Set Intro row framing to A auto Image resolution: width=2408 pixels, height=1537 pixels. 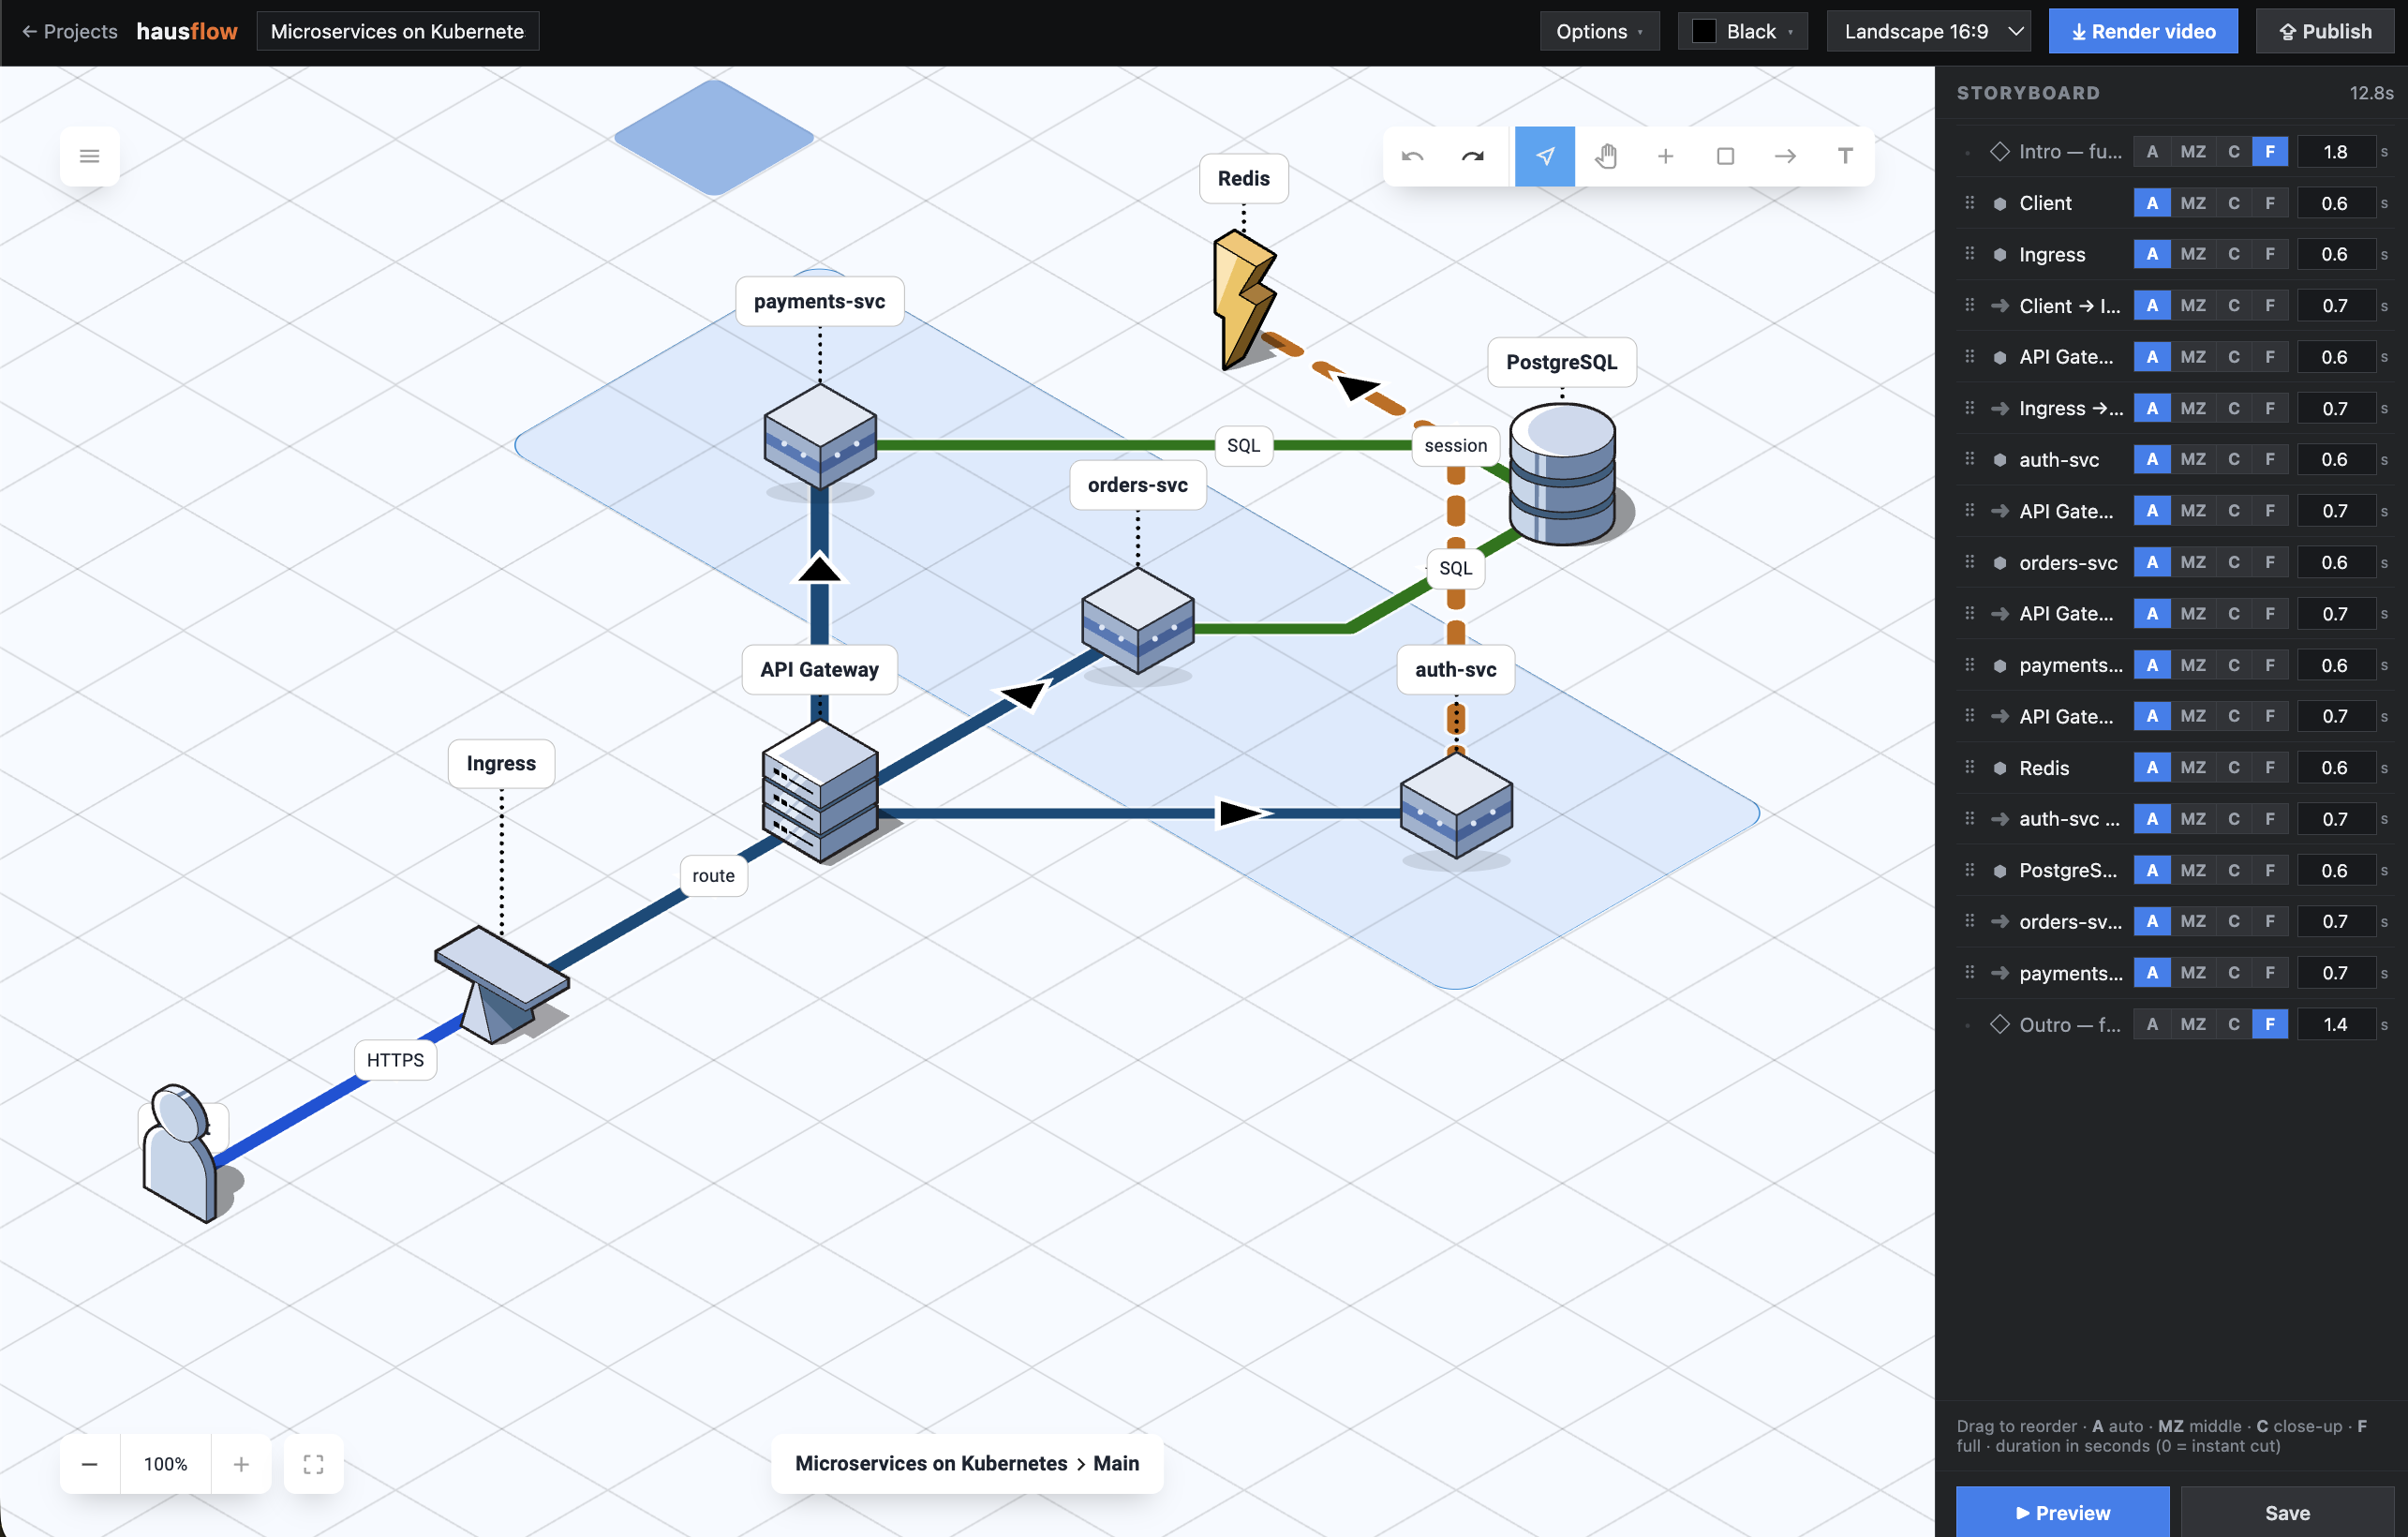click(2152, 152)
